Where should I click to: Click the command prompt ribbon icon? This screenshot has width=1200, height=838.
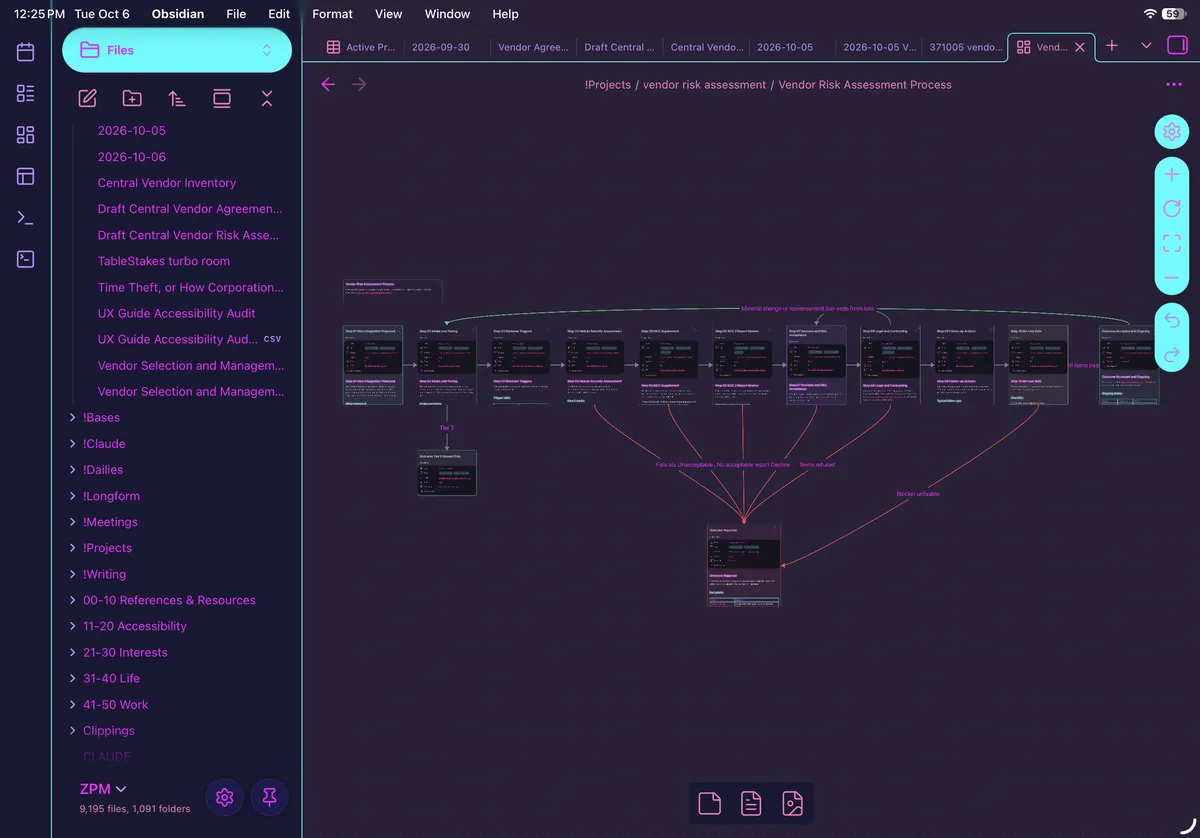pyautogui.click(x=26, y=218)
